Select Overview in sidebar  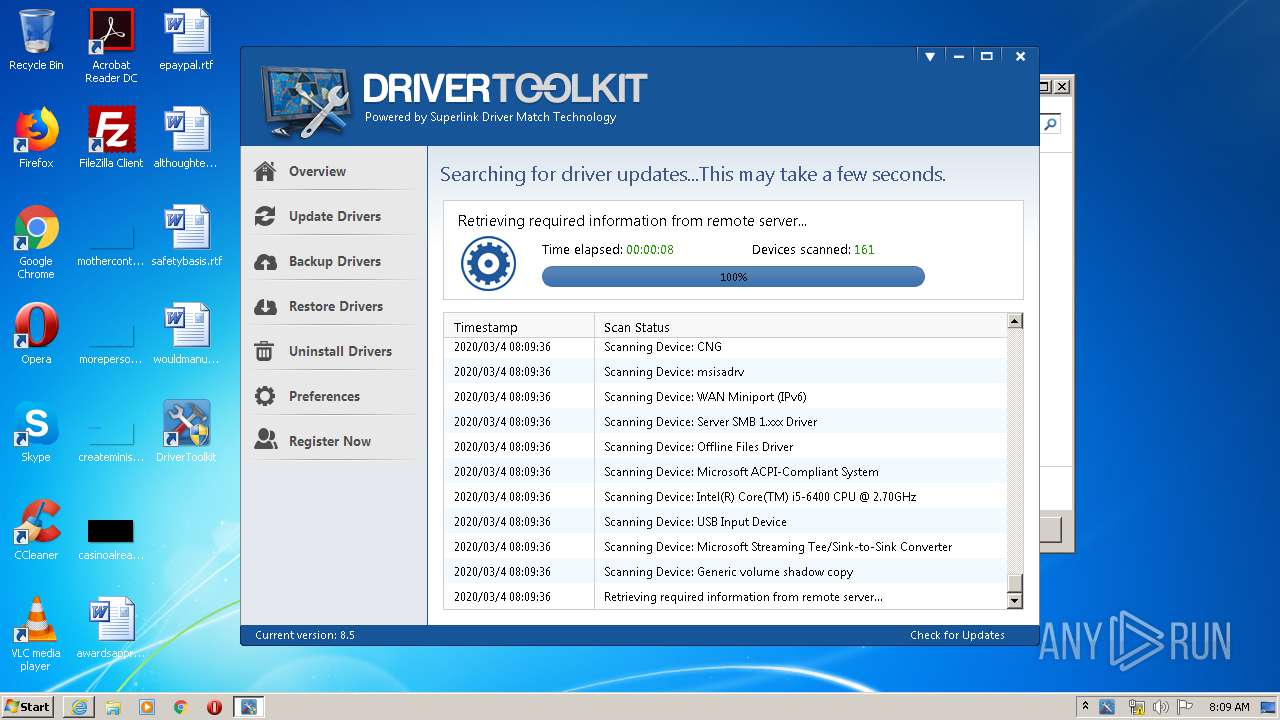point(334,171)
